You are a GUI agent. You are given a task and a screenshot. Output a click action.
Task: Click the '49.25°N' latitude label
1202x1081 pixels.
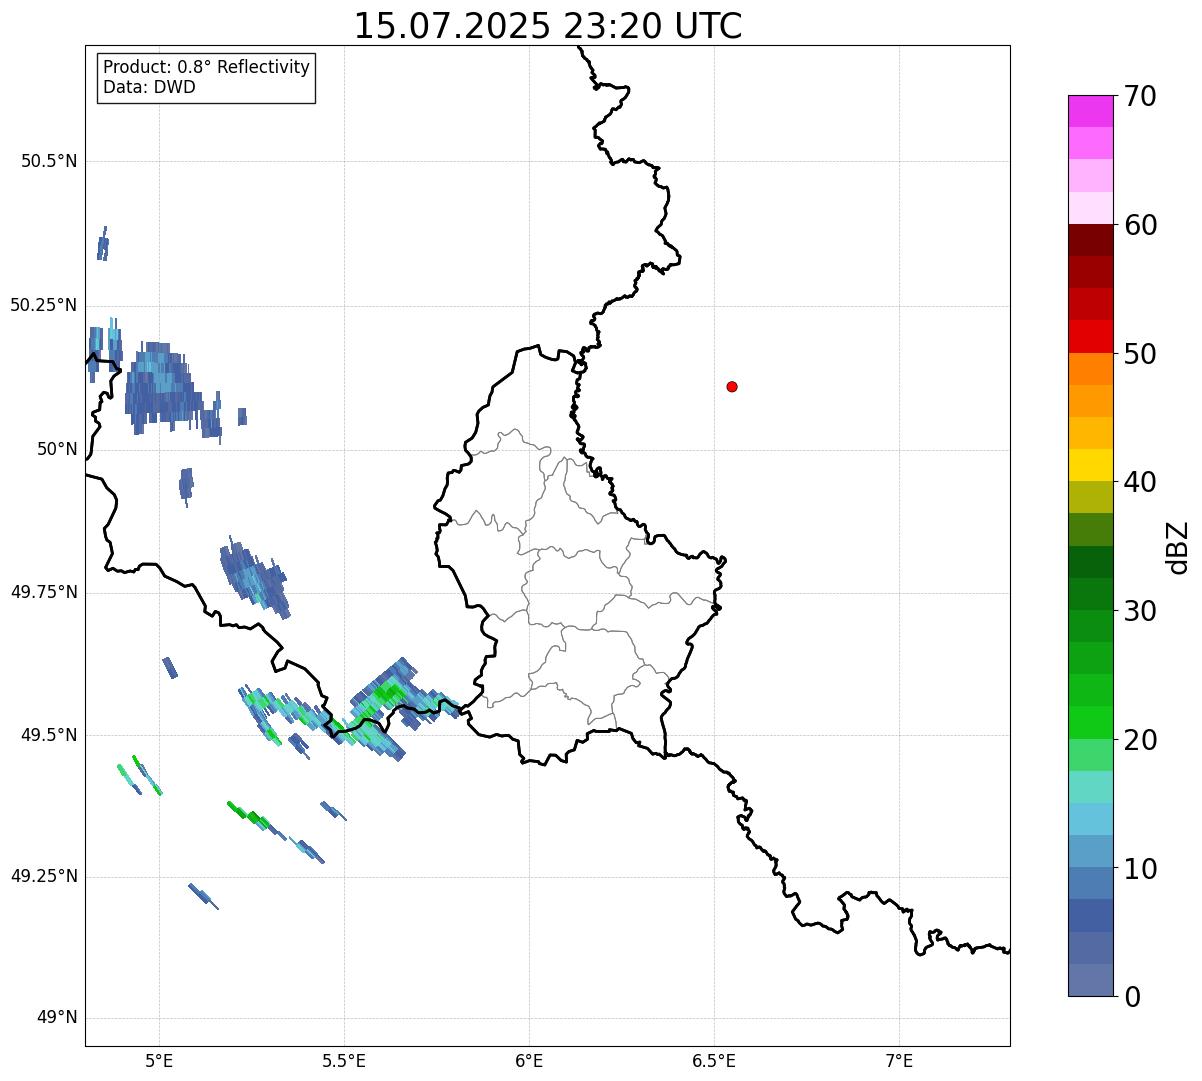[x=44, y=876]
